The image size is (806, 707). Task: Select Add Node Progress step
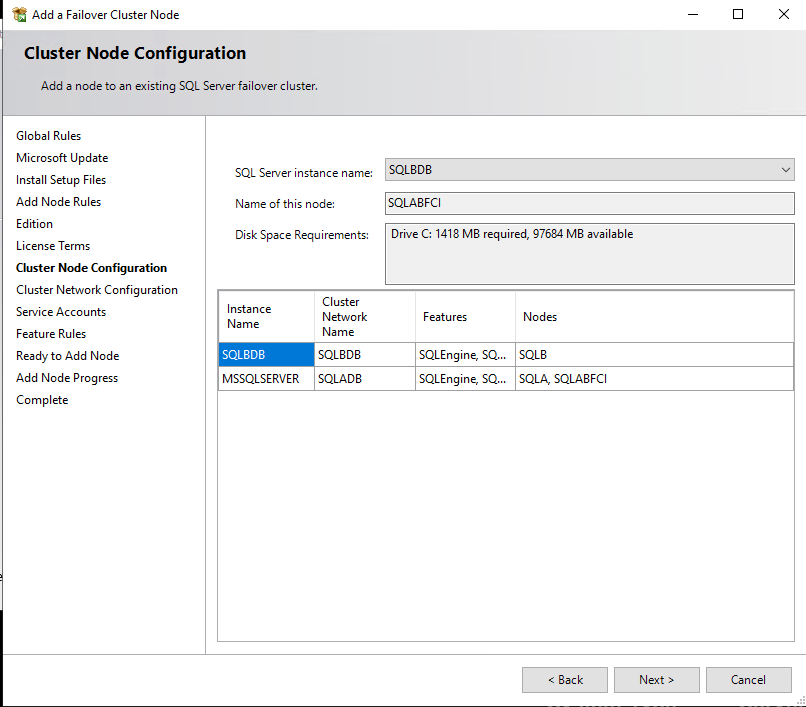click(67, 378)
